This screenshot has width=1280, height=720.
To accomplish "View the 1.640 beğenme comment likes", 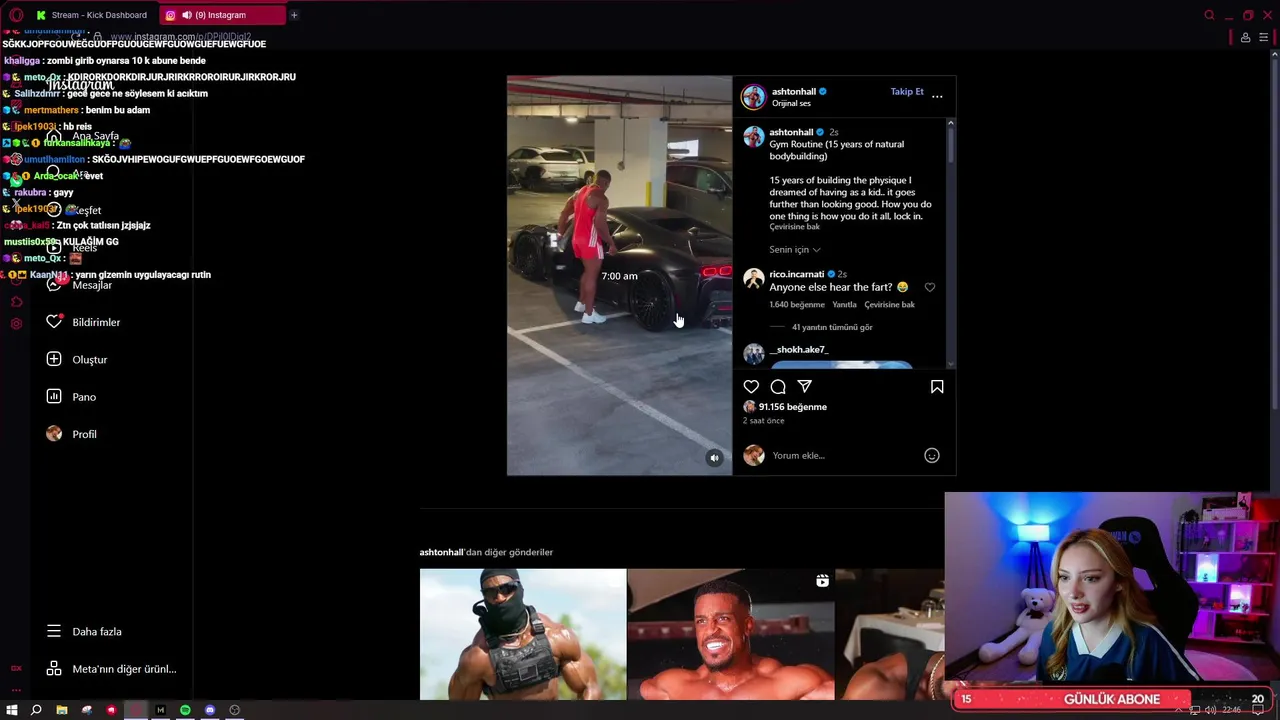I will tap(797, 305).
